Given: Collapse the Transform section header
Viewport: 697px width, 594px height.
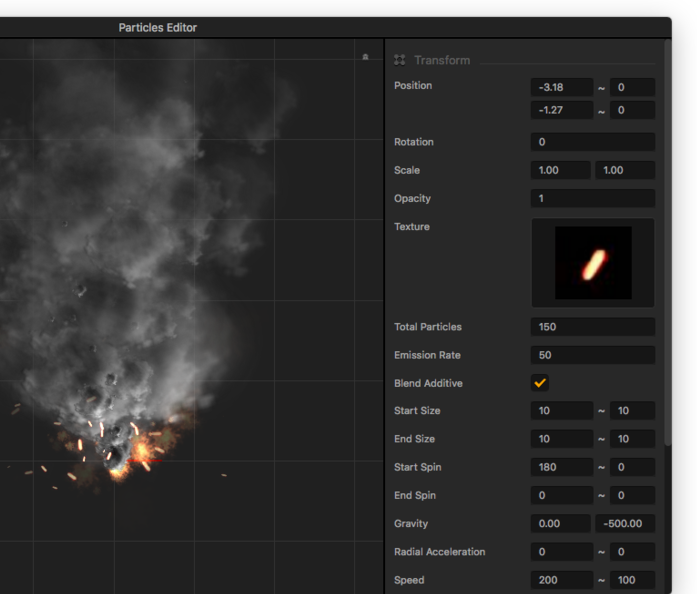Looking at the screenshot, I should click(442, 60).
